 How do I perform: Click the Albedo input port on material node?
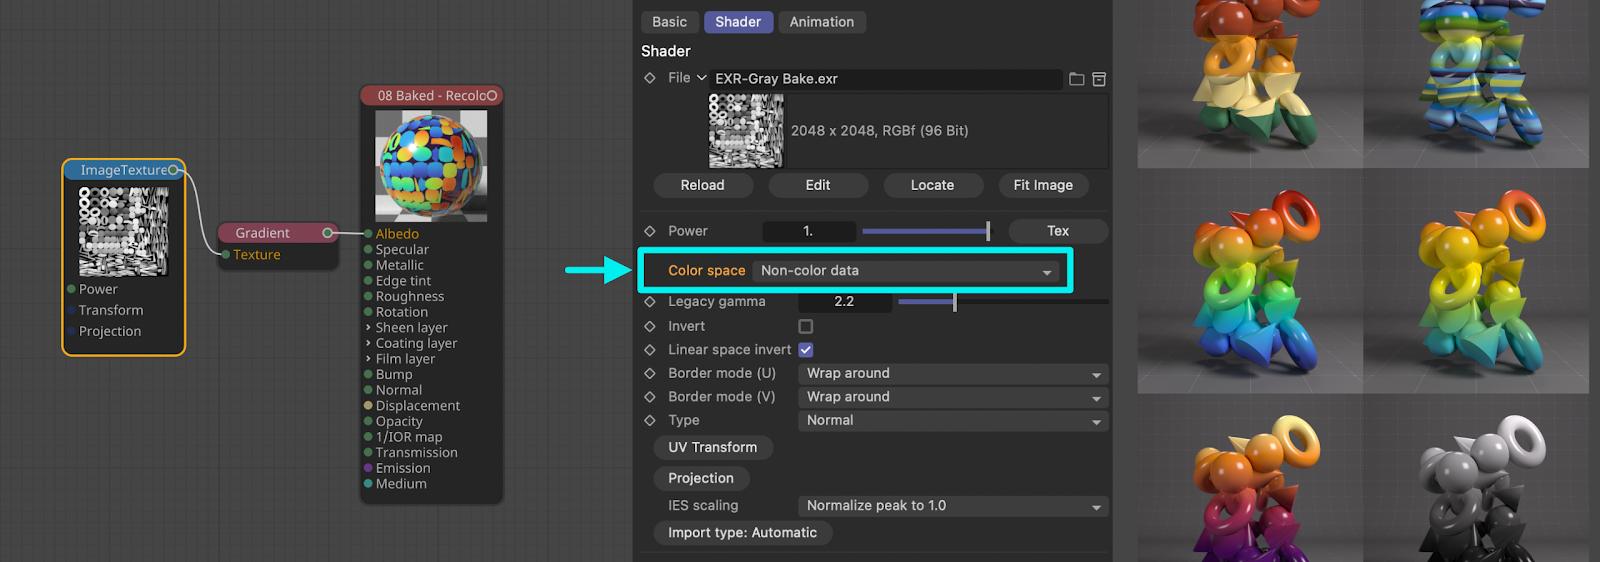pos(368,234)
